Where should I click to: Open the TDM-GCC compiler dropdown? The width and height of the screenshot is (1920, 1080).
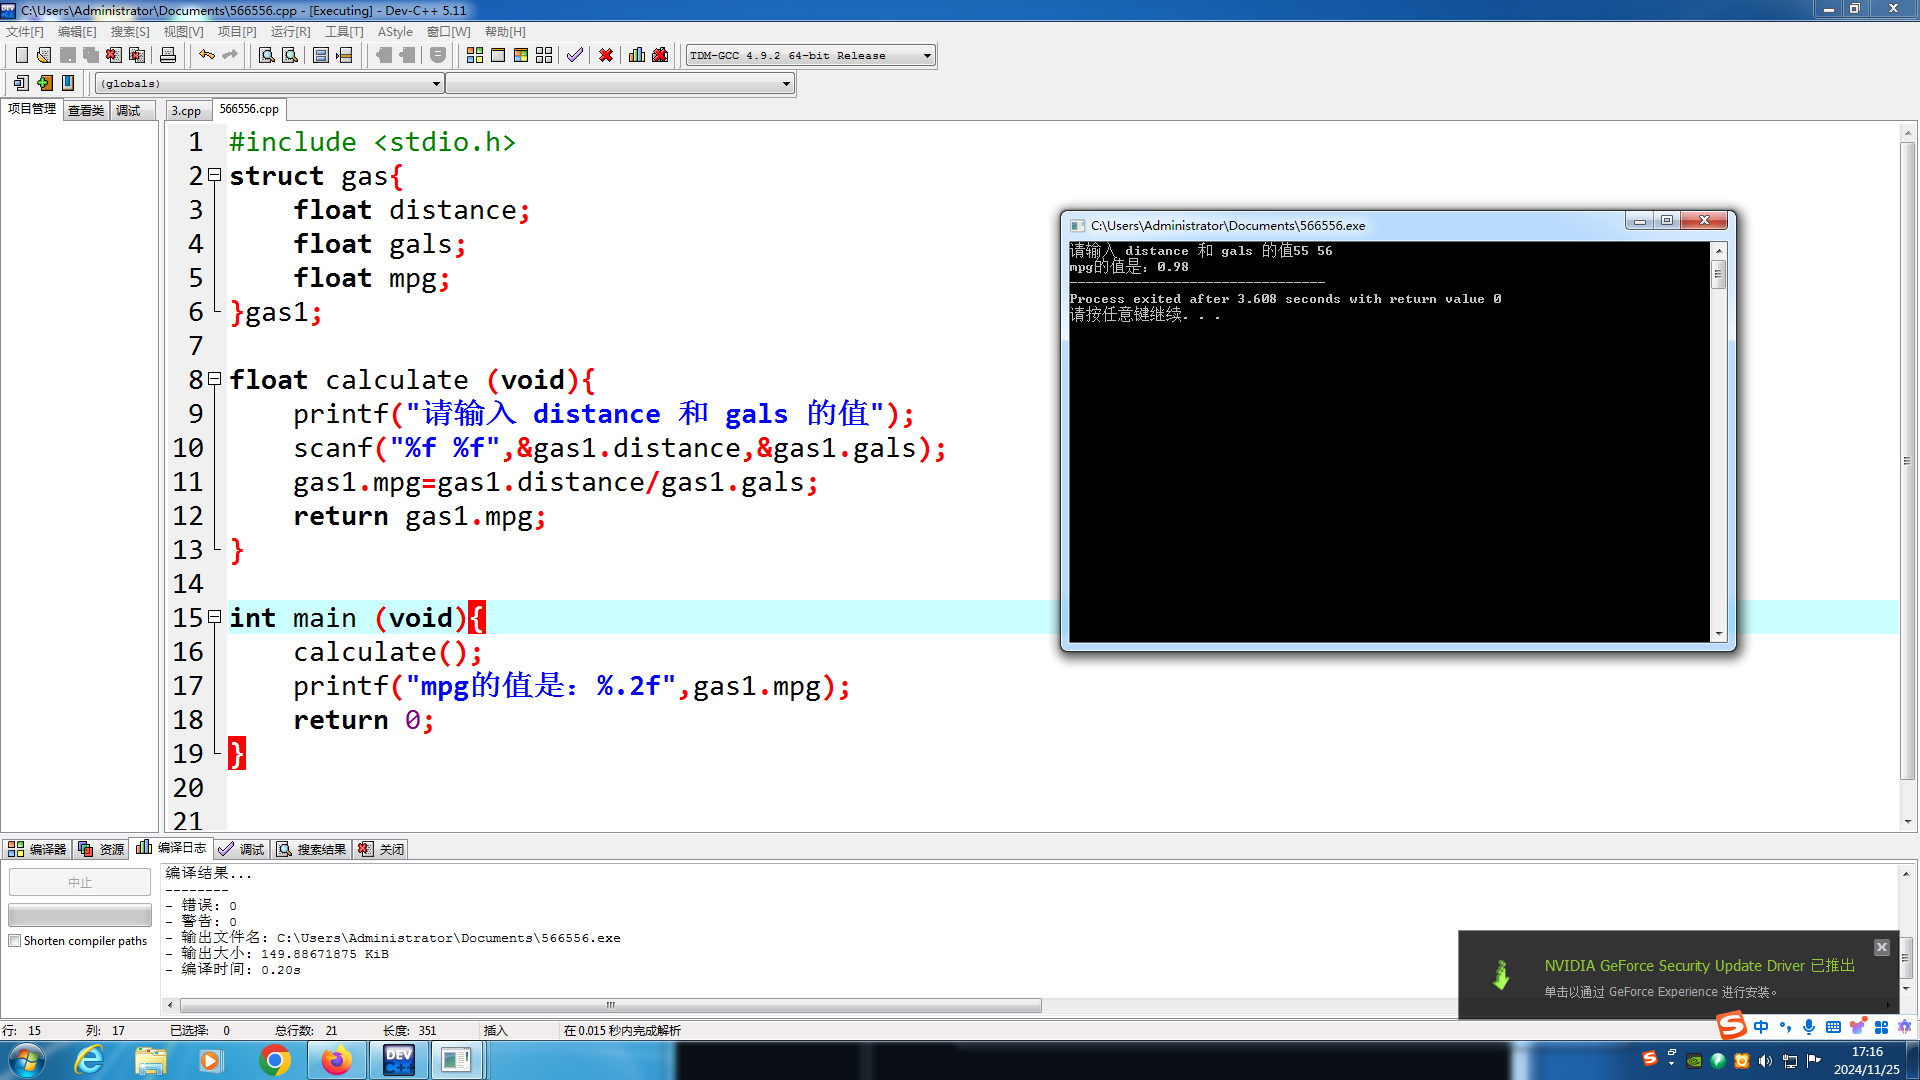(x=927, y=56)
